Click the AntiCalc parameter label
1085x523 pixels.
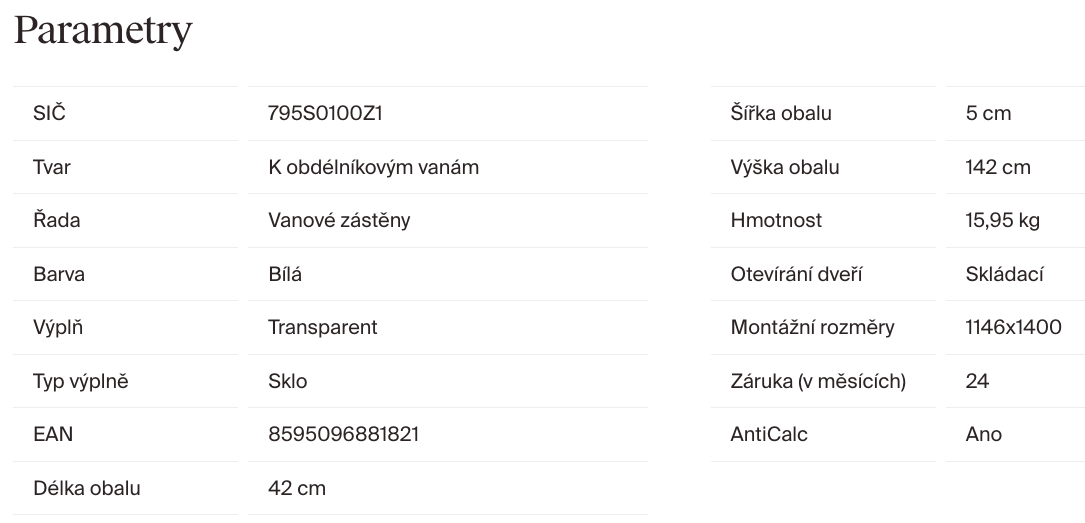click(769, 434)
